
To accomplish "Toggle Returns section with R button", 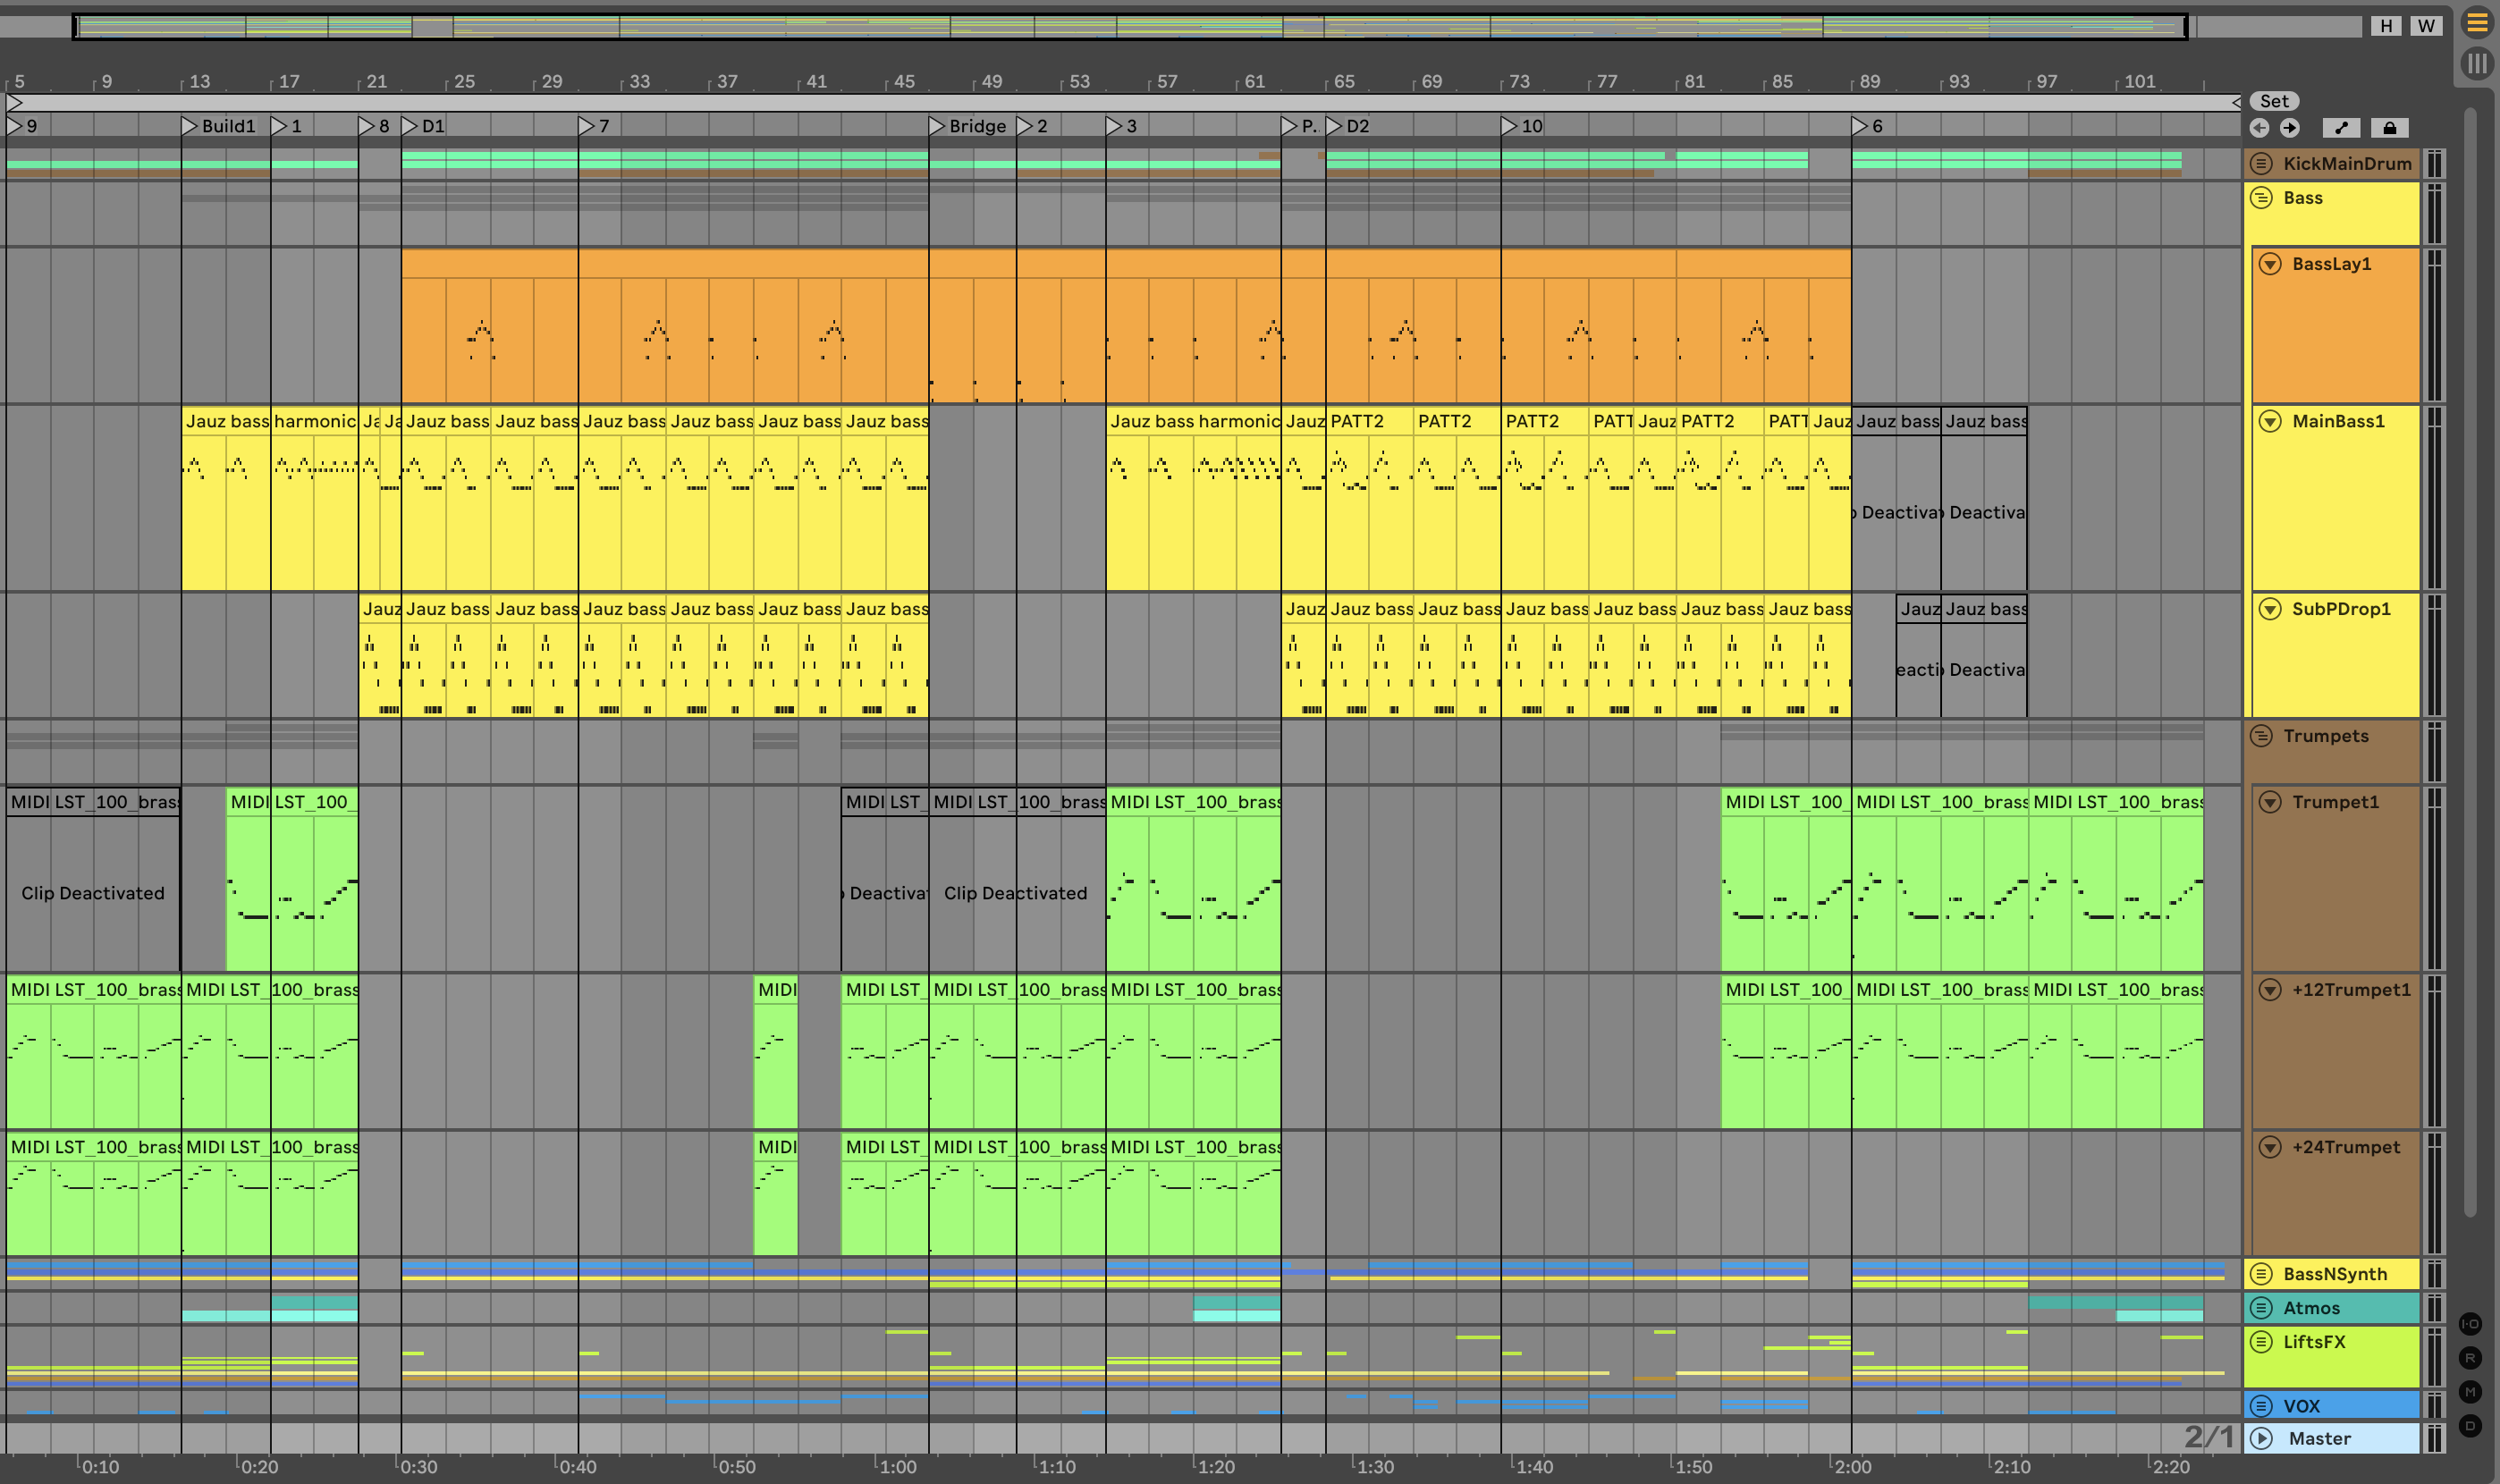I will 2470,1358.
